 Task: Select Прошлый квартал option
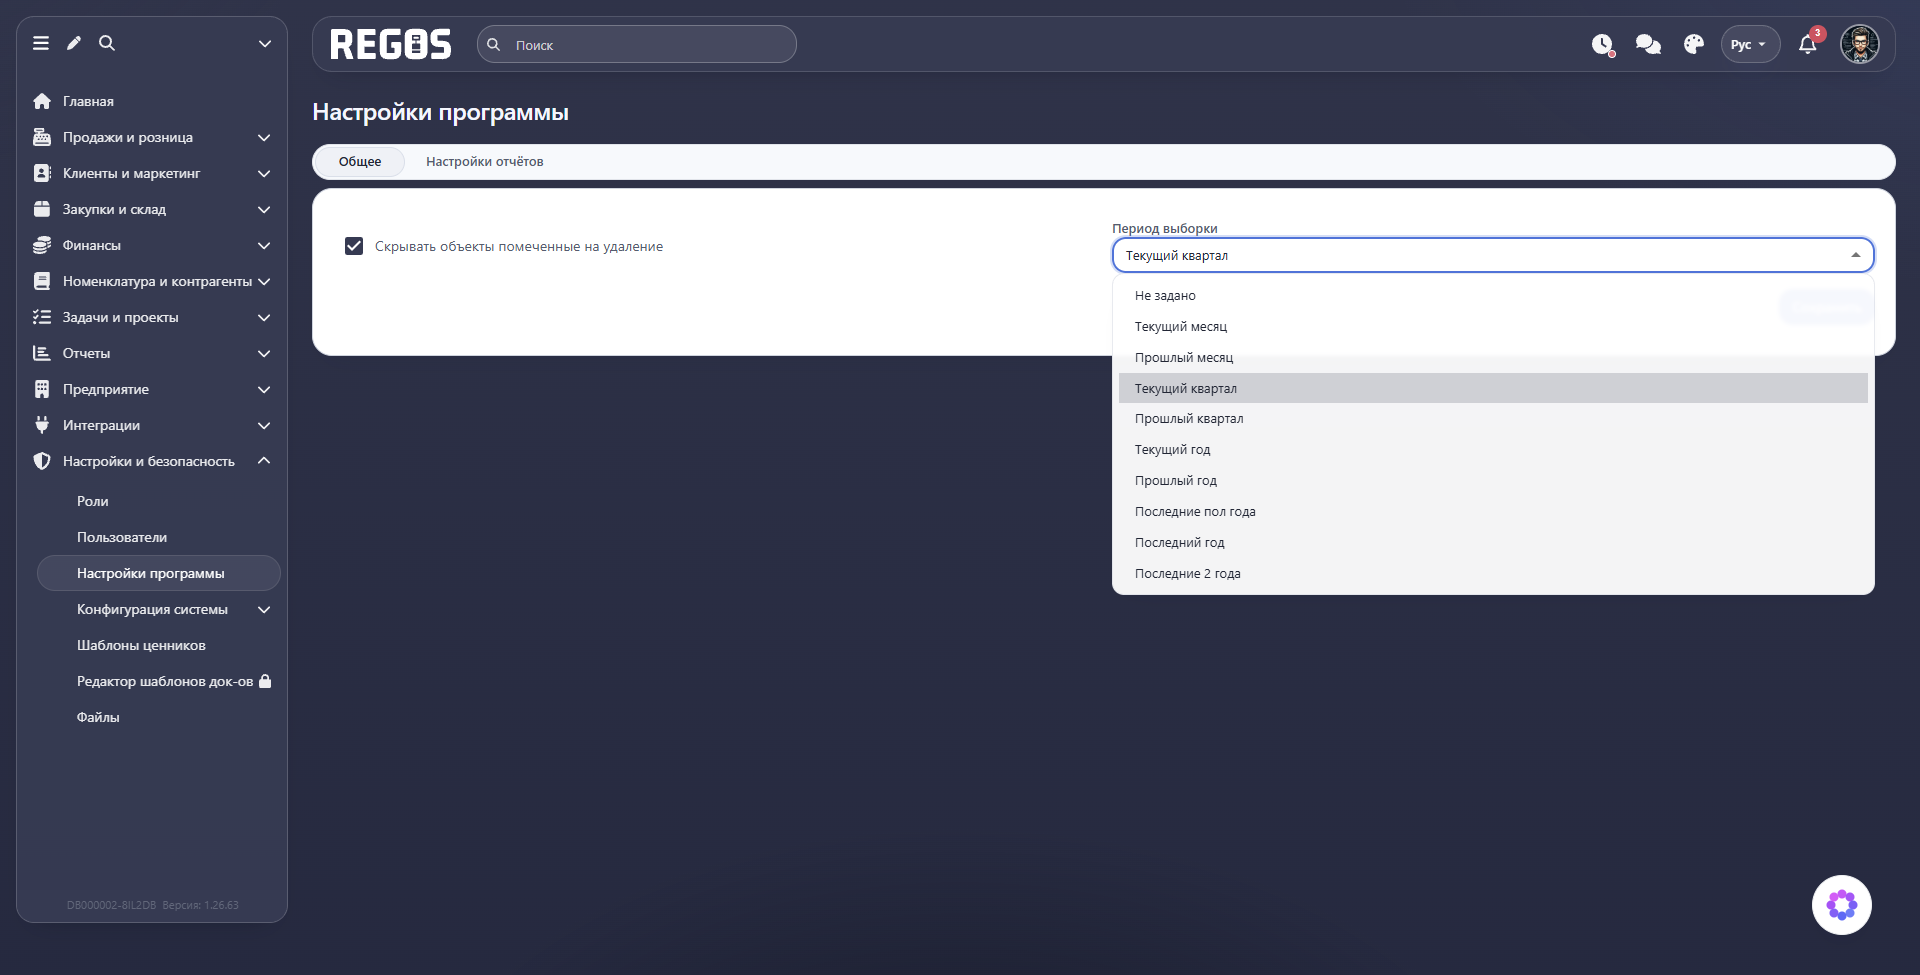pos(1493,419)
